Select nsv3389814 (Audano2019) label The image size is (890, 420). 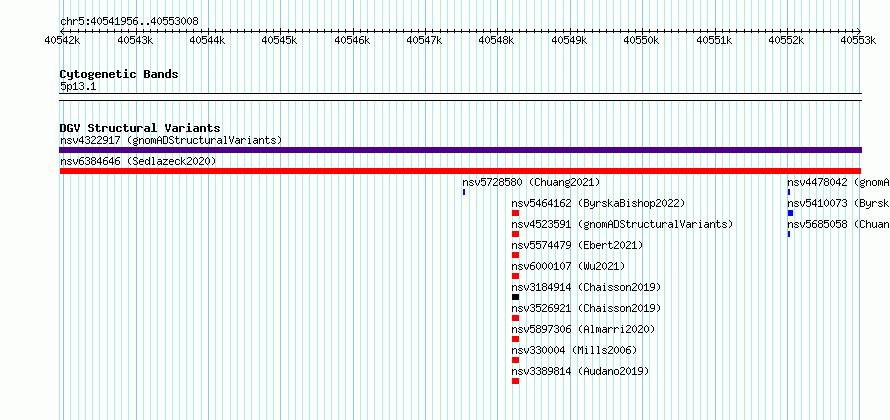[x=580, y=371]
